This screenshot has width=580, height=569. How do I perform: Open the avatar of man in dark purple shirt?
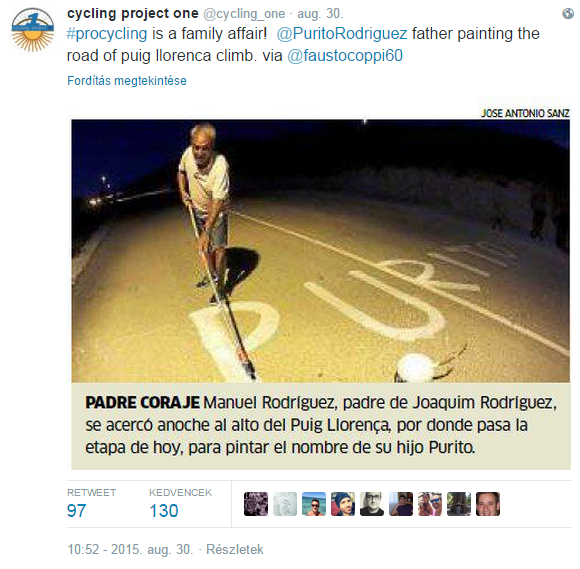[401, 504]
